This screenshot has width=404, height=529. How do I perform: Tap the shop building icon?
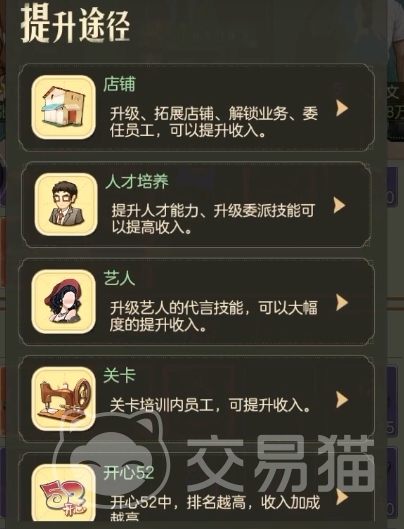coord(63,107)
